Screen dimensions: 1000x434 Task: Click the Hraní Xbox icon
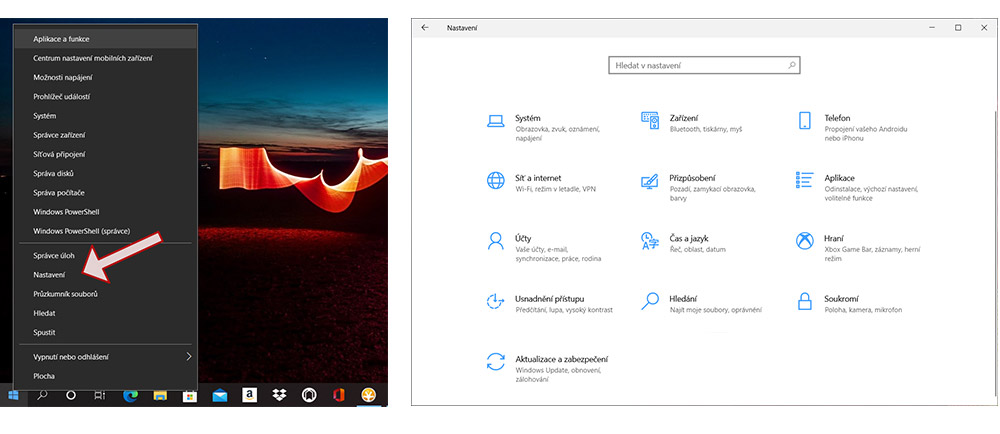pos(804,241)
